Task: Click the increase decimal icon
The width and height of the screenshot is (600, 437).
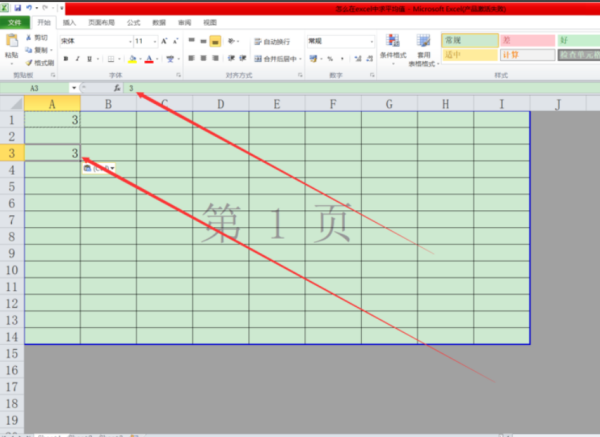Action: pyautogui.click(x=358, y=59)
